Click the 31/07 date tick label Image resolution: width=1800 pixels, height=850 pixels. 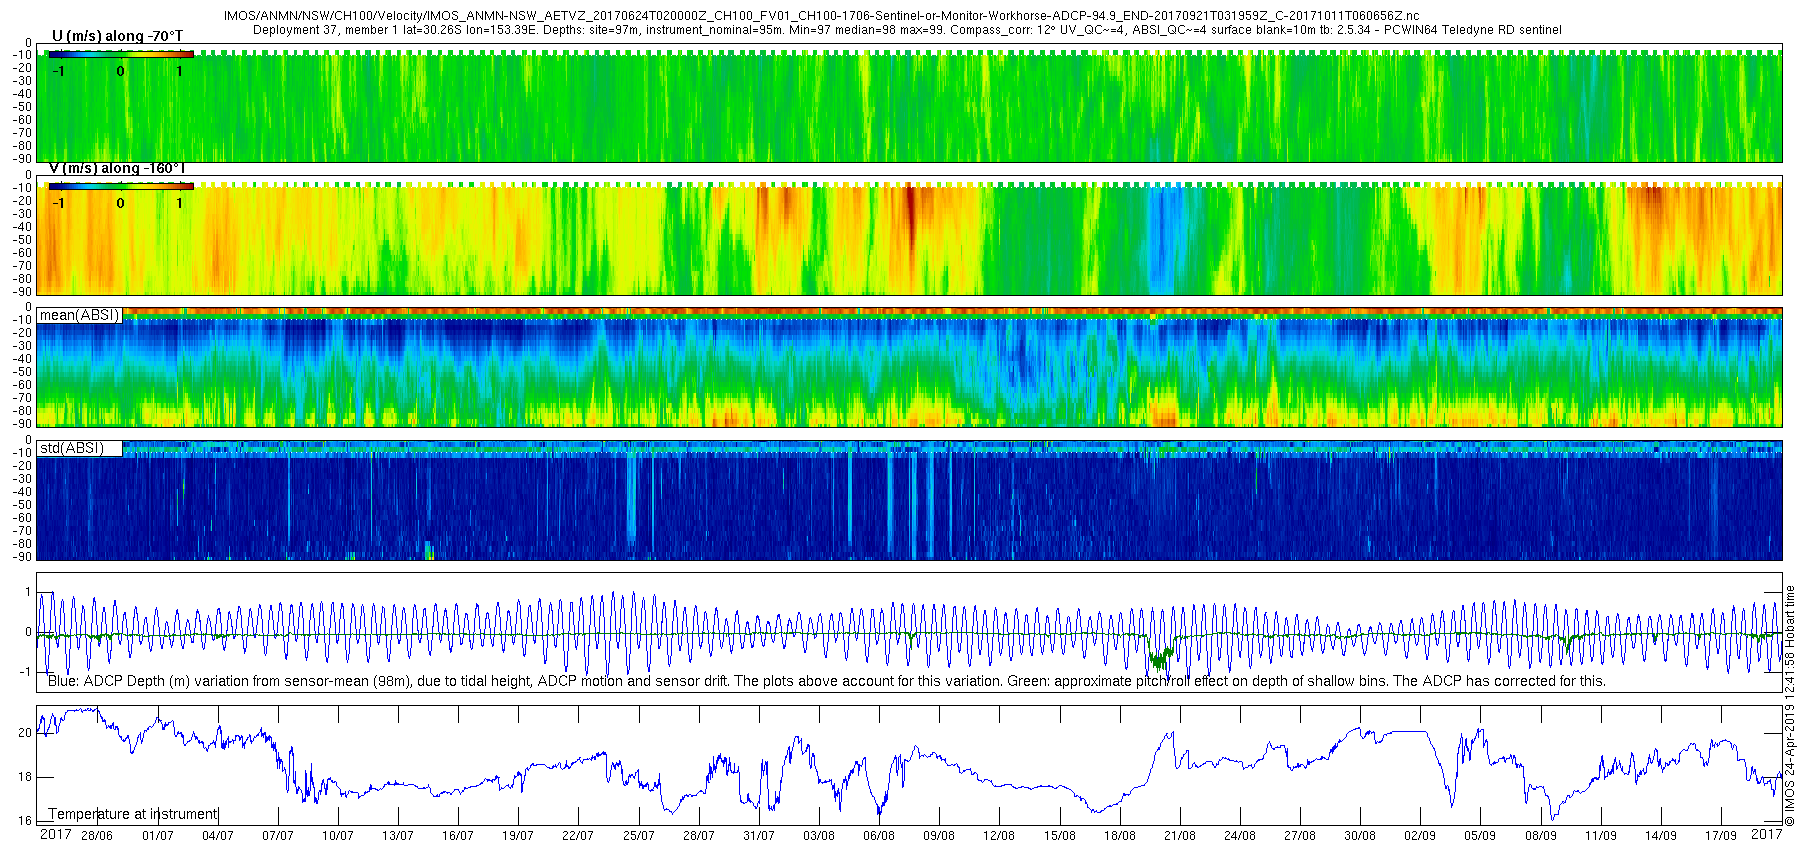pyautogui.click(x=758, y=836)
